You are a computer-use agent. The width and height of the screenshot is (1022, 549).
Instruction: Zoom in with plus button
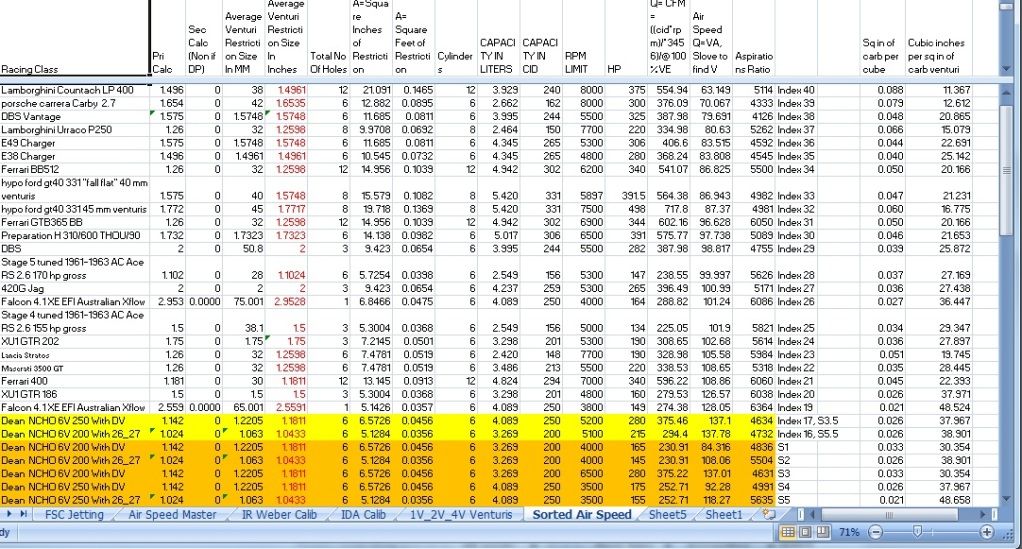pos(986,532)
